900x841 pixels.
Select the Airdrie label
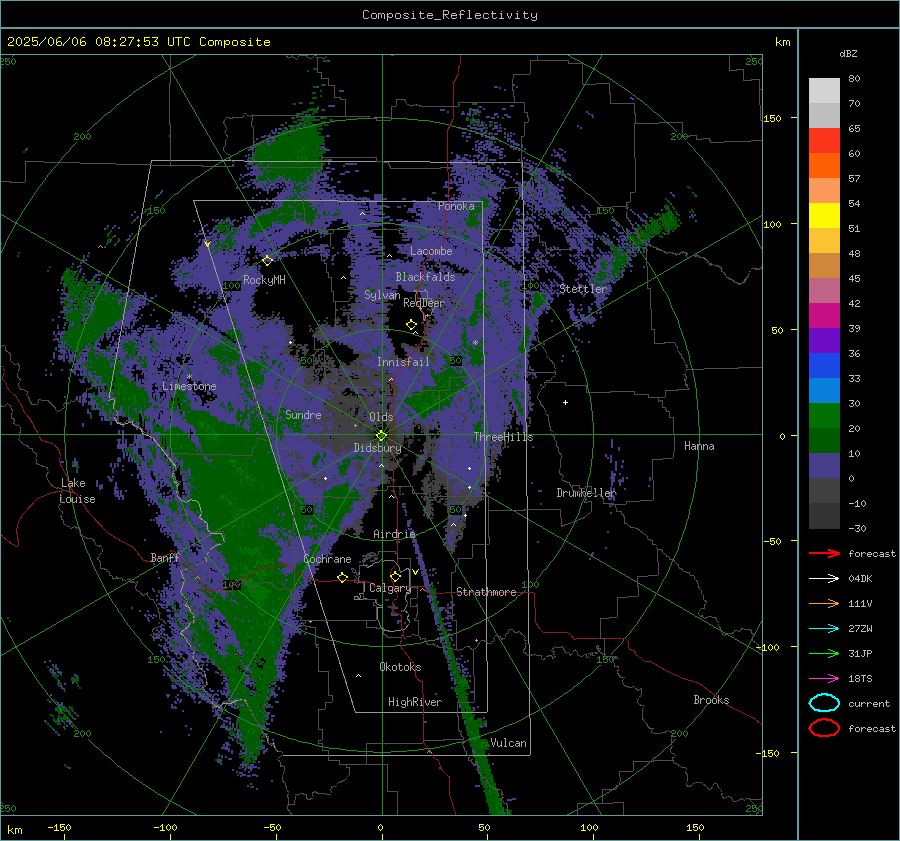[394, 534]
